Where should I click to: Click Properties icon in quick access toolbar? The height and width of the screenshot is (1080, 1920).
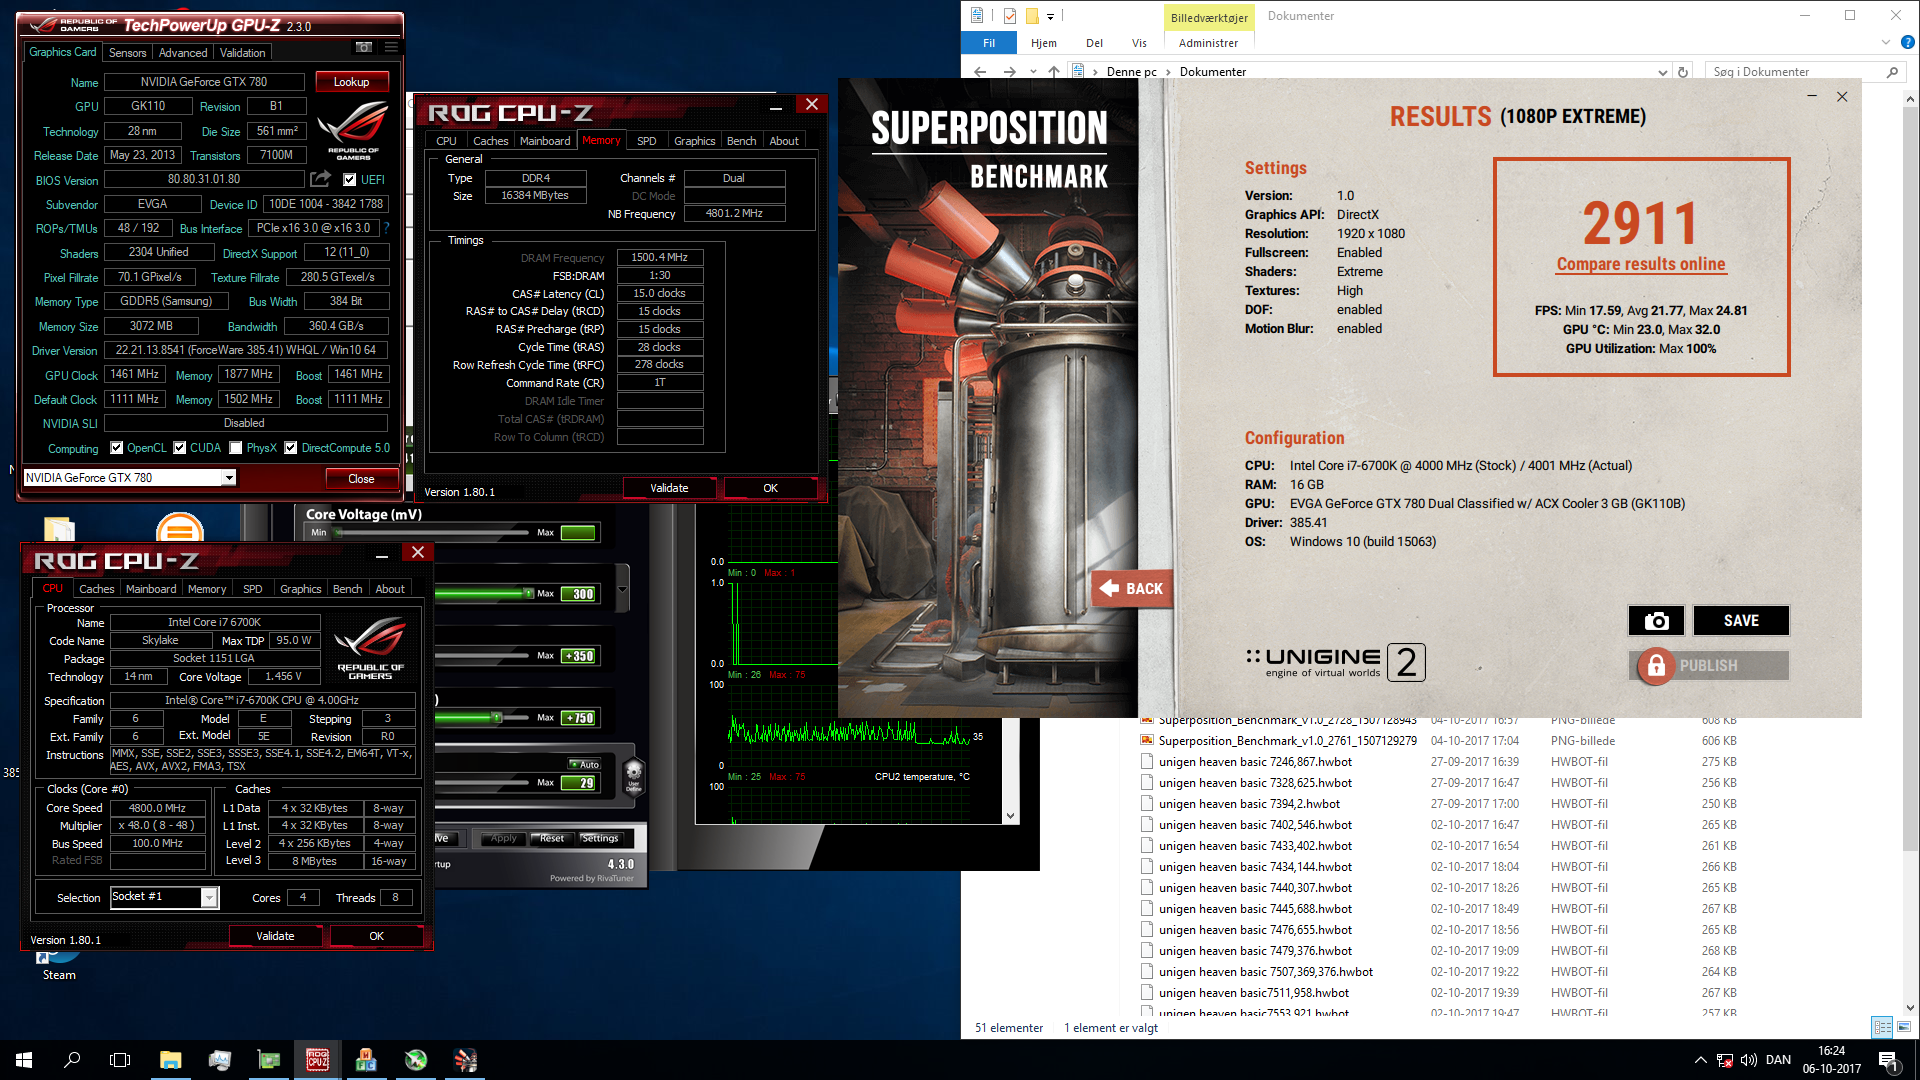(1009, 16)
